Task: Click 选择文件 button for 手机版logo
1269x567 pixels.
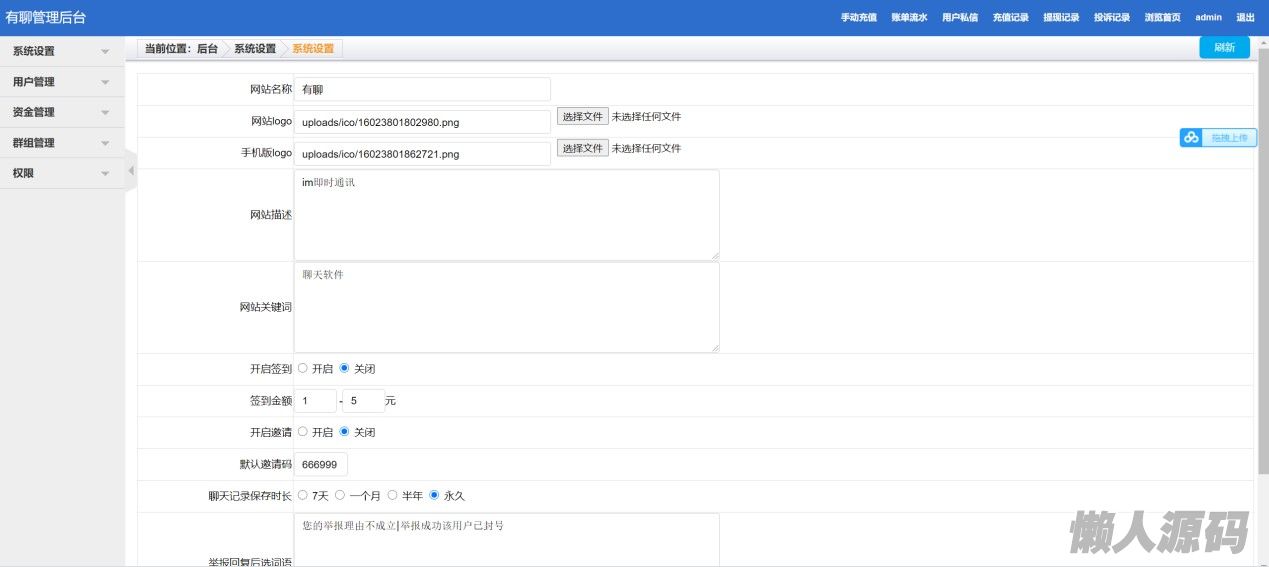Action: point(582,148)
